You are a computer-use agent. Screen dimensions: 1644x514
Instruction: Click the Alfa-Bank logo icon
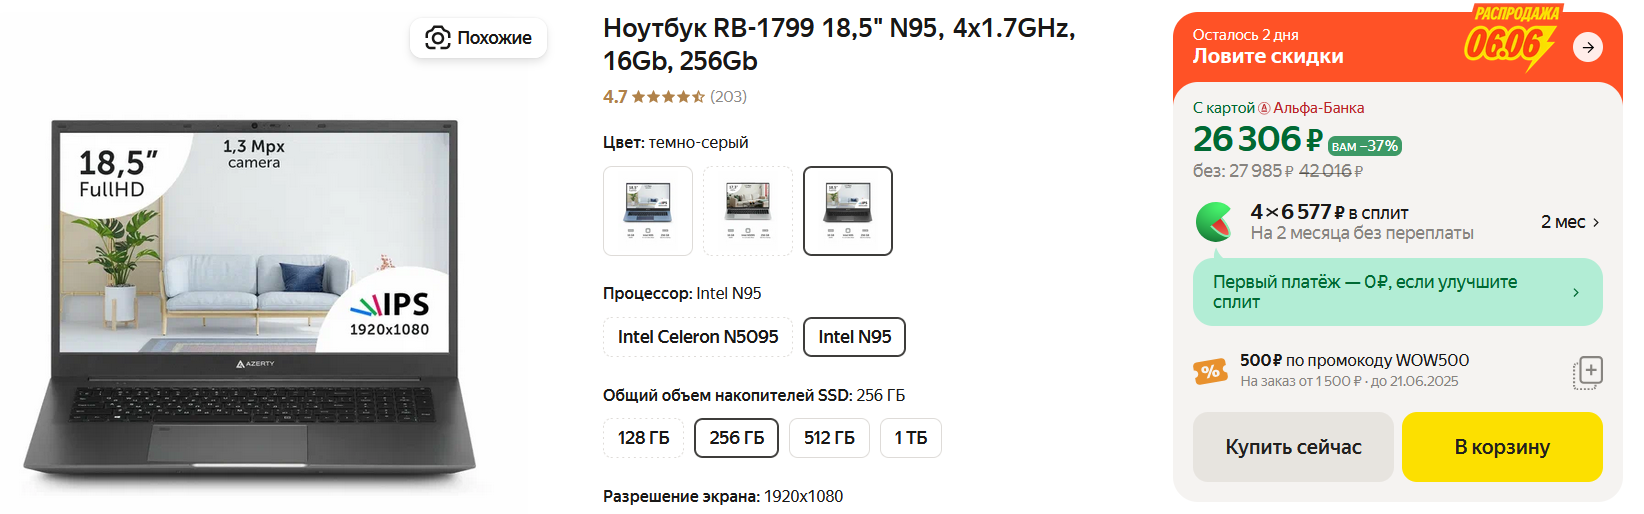pos(1264,108)
